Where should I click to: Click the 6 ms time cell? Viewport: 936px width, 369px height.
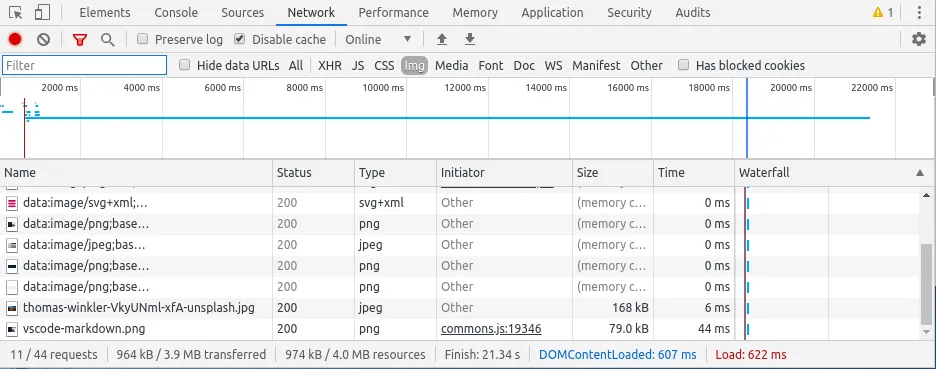(718, 308)
